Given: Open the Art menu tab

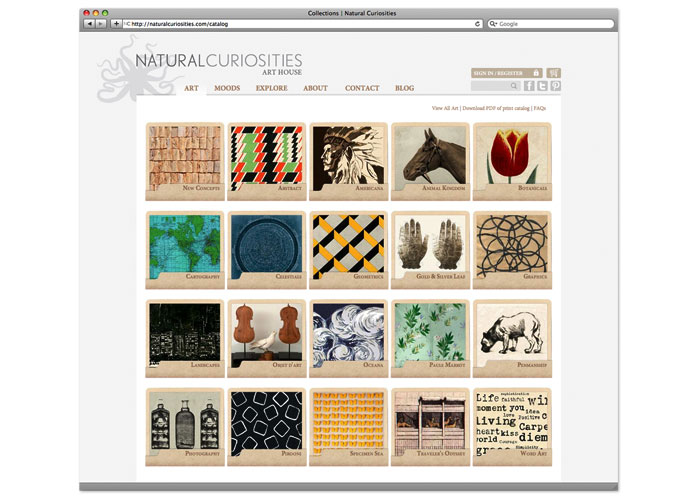Looking at the screenshot, I should [191, 88].
